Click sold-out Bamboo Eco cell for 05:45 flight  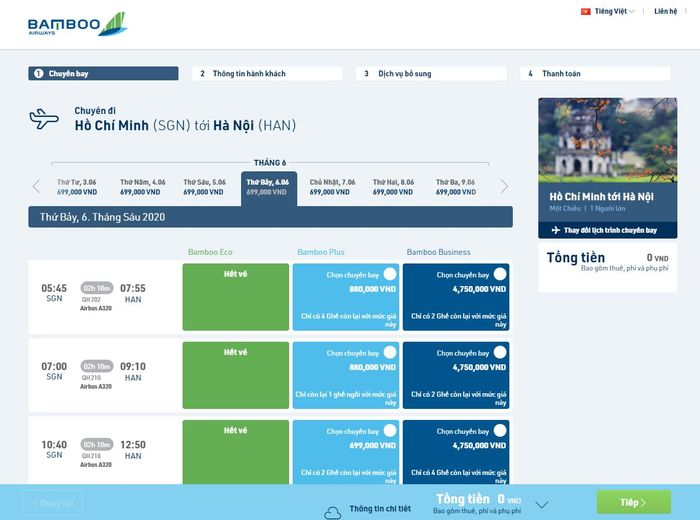236,297
